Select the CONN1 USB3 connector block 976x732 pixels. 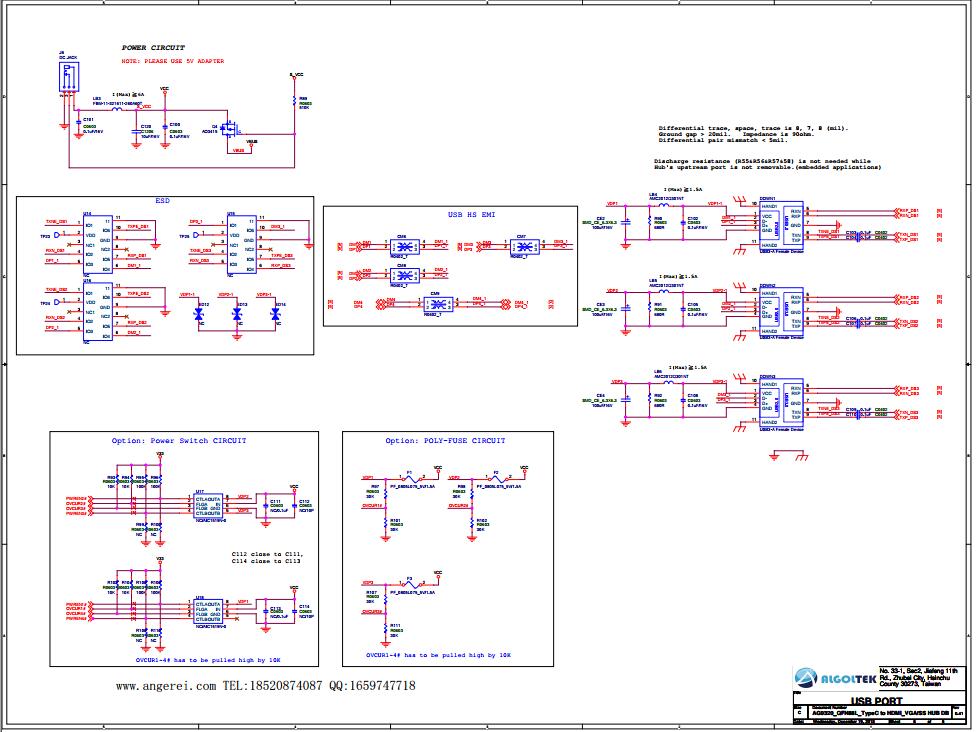coord(781,227)
